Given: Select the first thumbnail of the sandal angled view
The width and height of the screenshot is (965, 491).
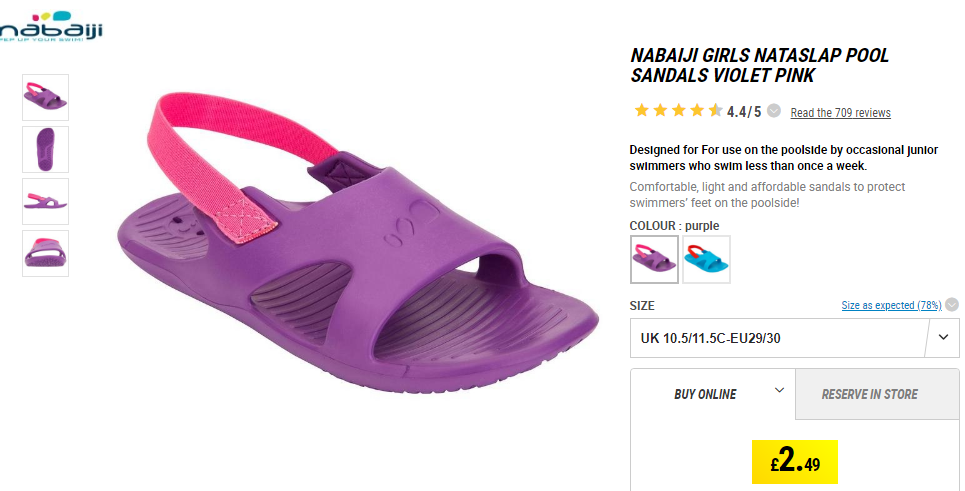Looking at the screenshot, I should [46, 97].
